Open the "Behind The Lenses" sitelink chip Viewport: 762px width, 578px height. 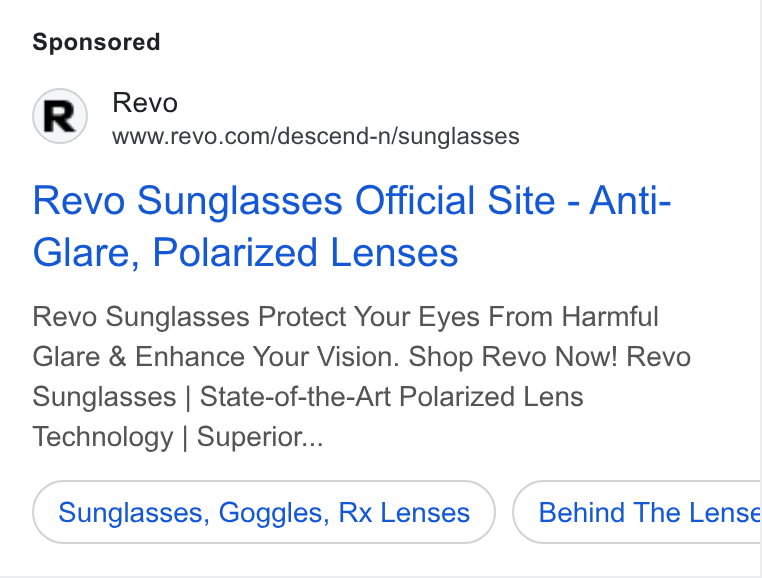tap(637, 512)
